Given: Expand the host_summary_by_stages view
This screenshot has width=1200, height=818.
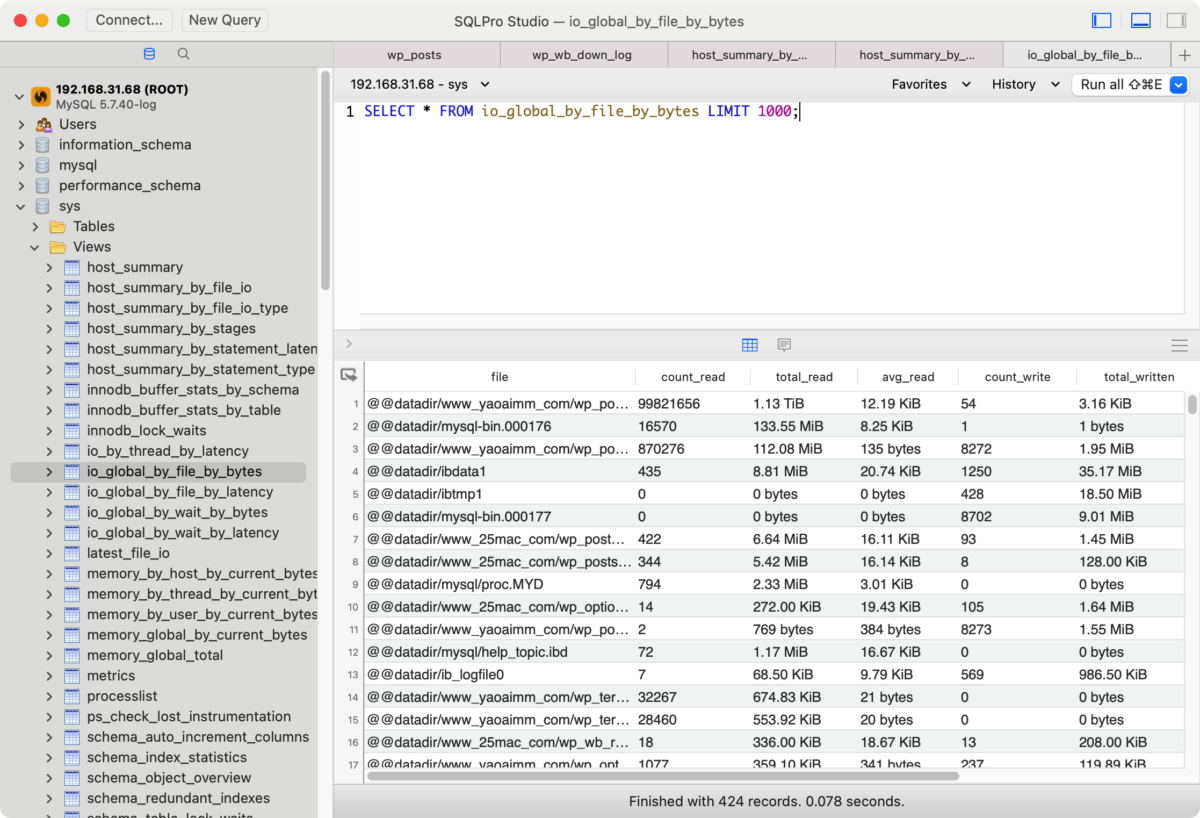Looking at the screenshot, I should (x=49, y=328).
